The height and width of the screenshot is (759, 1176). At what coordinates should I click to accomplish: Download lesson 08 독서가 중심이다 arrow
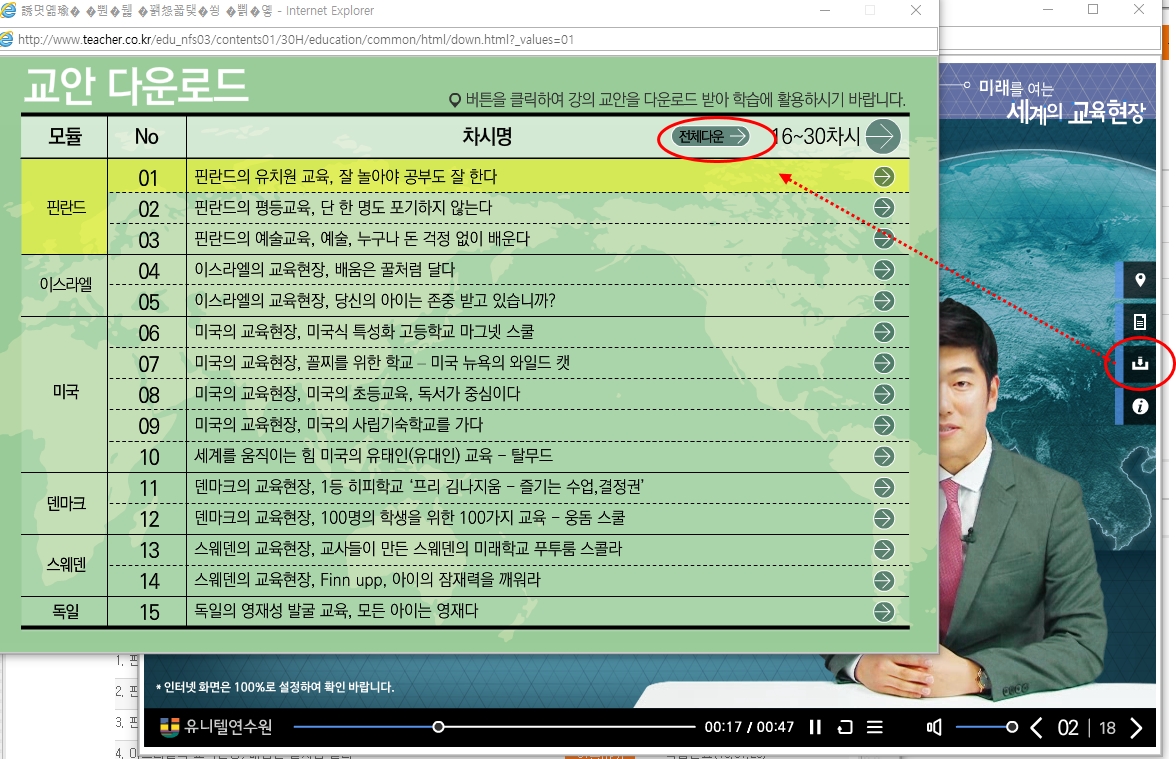[884, 394]
